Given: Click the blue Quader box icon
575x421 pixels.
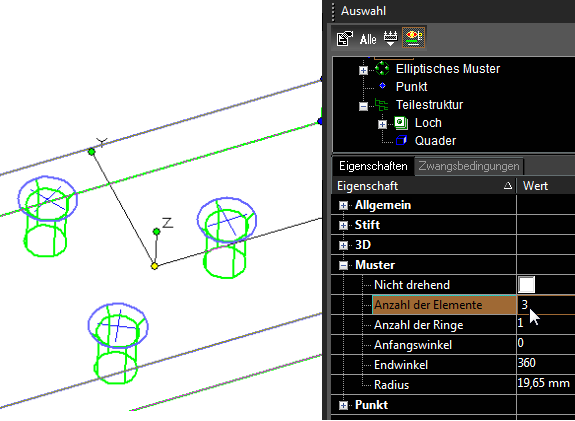Looking at the screenshot, I should [x=401, y=140].
